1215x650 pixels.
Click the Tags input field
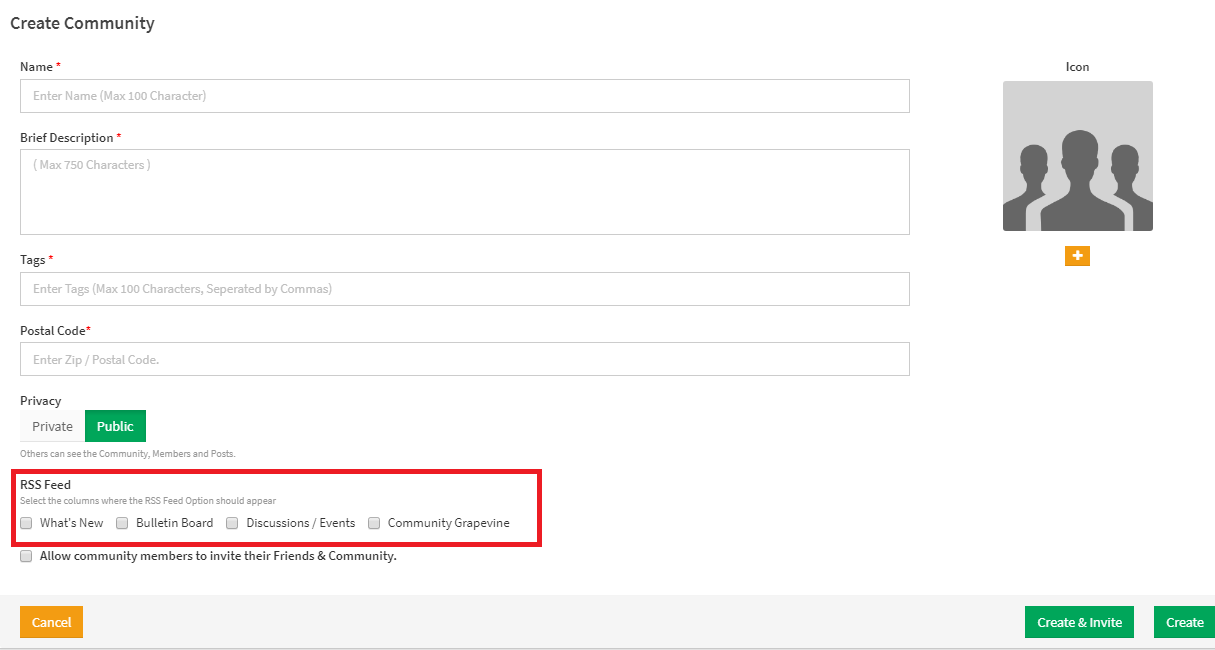[x=465, y=289]
